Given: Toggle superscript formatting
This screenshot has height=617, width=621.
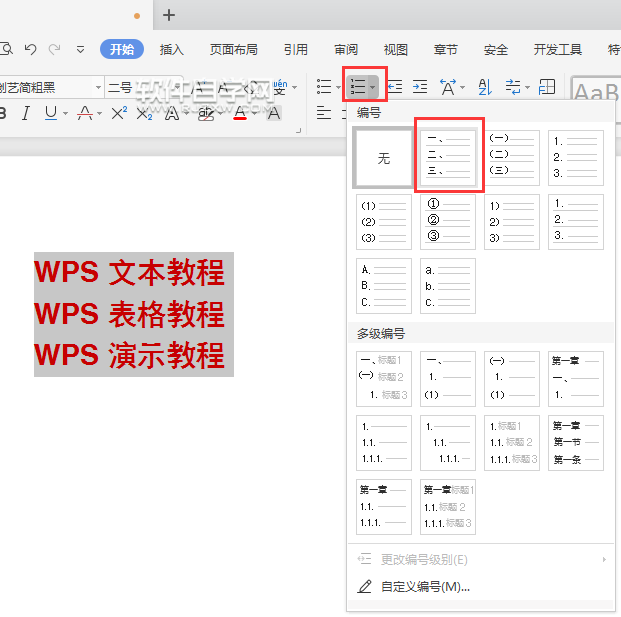Looking at the screenshot, I should pyautogui.click(x=119, y=113).
